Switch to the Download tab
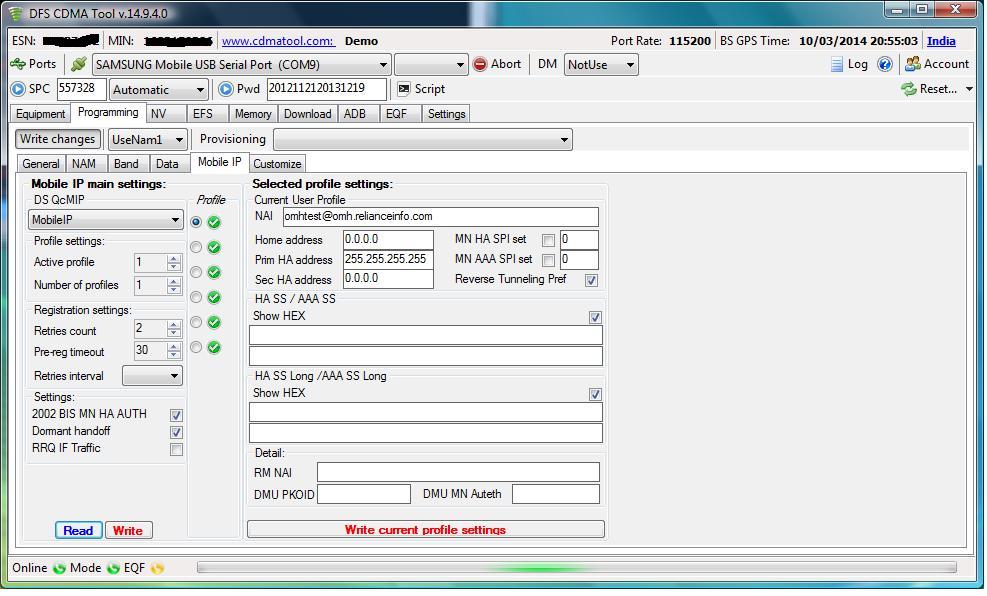This screenshot has width=987, height=596. (x=307, y=114)
